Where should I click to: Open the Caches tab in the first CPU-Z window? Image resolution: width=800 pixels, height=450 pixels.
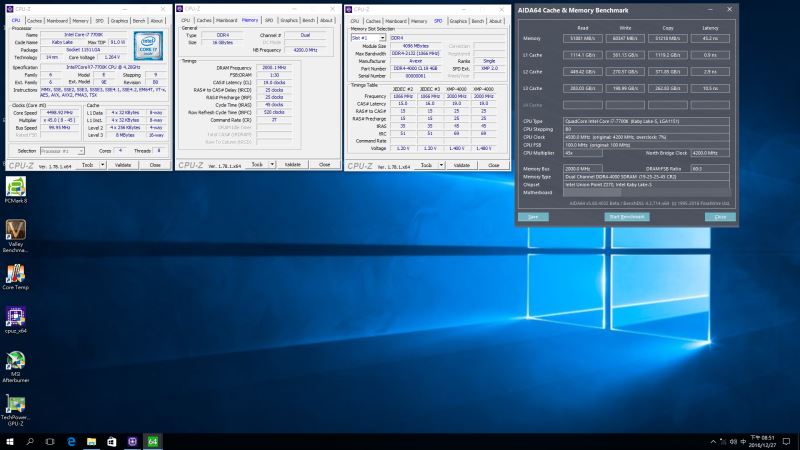pos(34,20)
